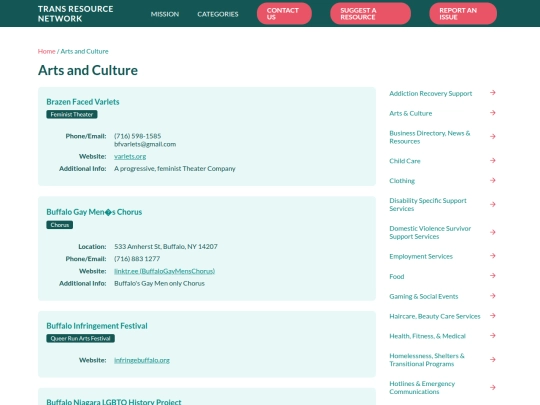Image resolution: width=540 pixels, height=405 pixels.
Task: Click arrow beside Domestic Violence Survivor Support Services
Action: pos(493,232)
